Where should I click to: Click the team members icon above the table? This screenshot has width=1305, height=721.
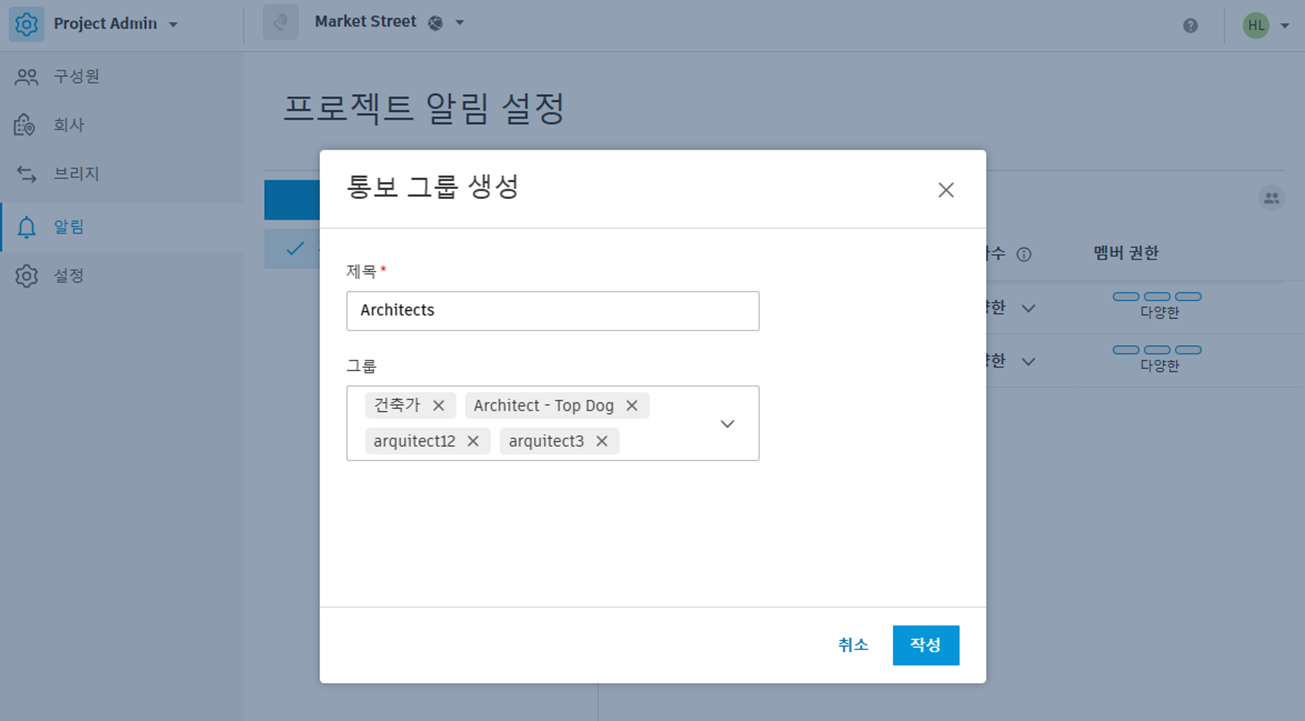pos(1271,198)
